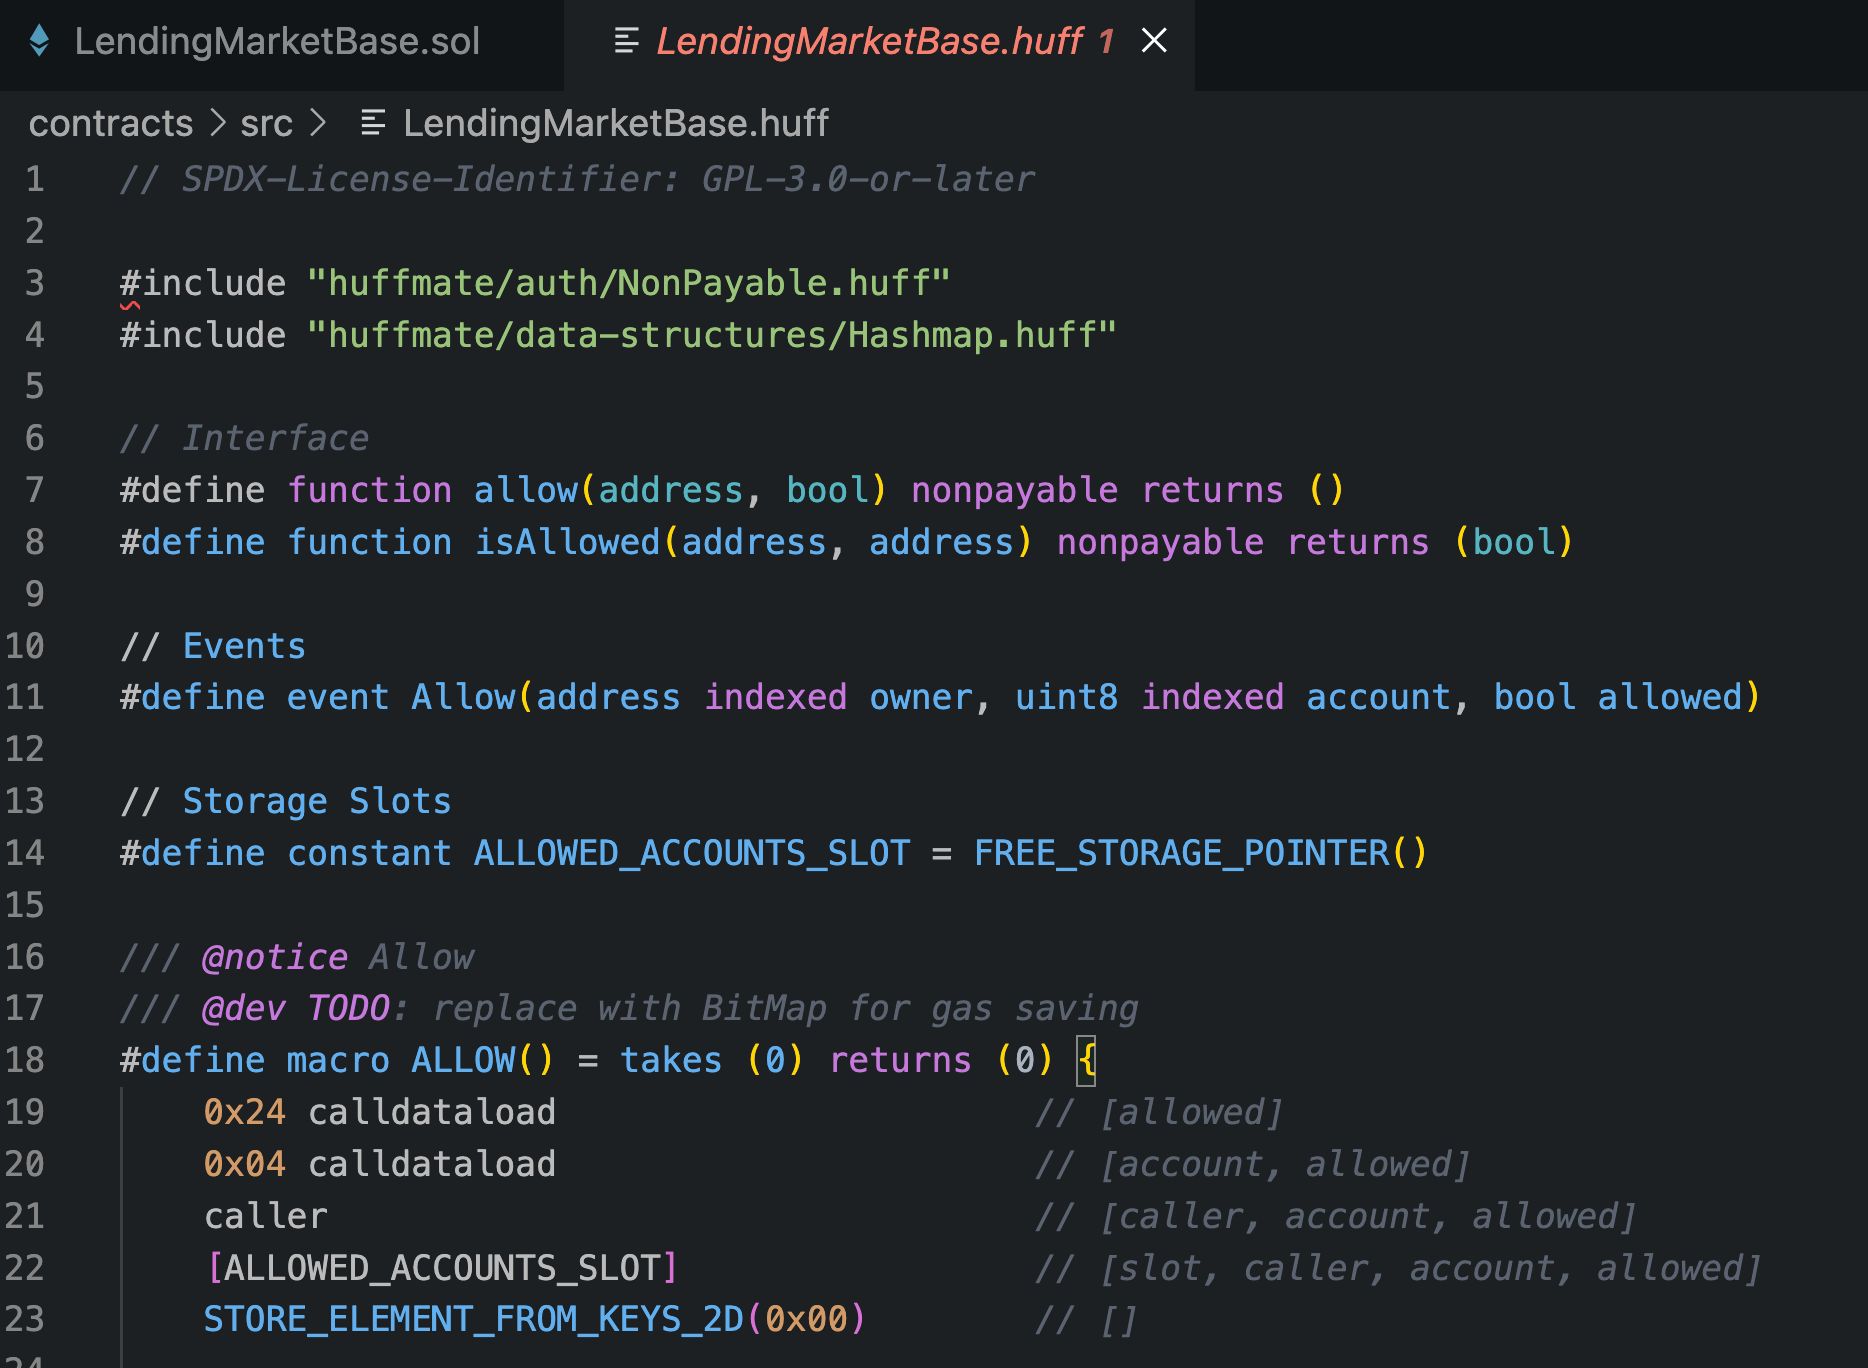
Task: Click the '// []' comment on line 23
Action: click(1087, 1319)
